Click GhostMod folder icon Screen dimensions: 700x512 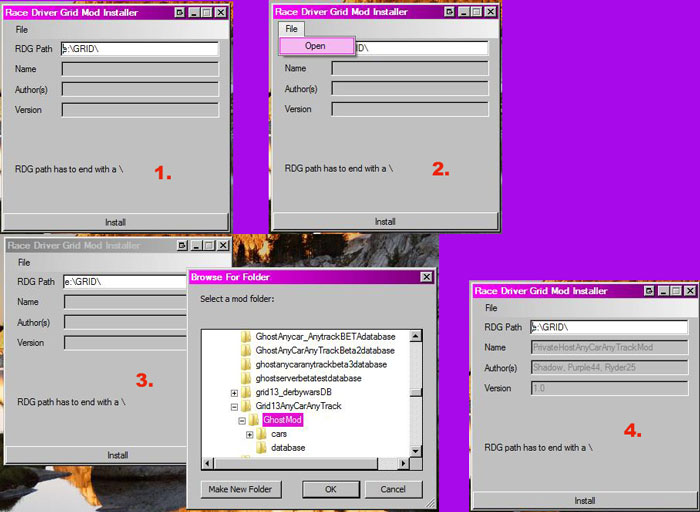point(254,420)
